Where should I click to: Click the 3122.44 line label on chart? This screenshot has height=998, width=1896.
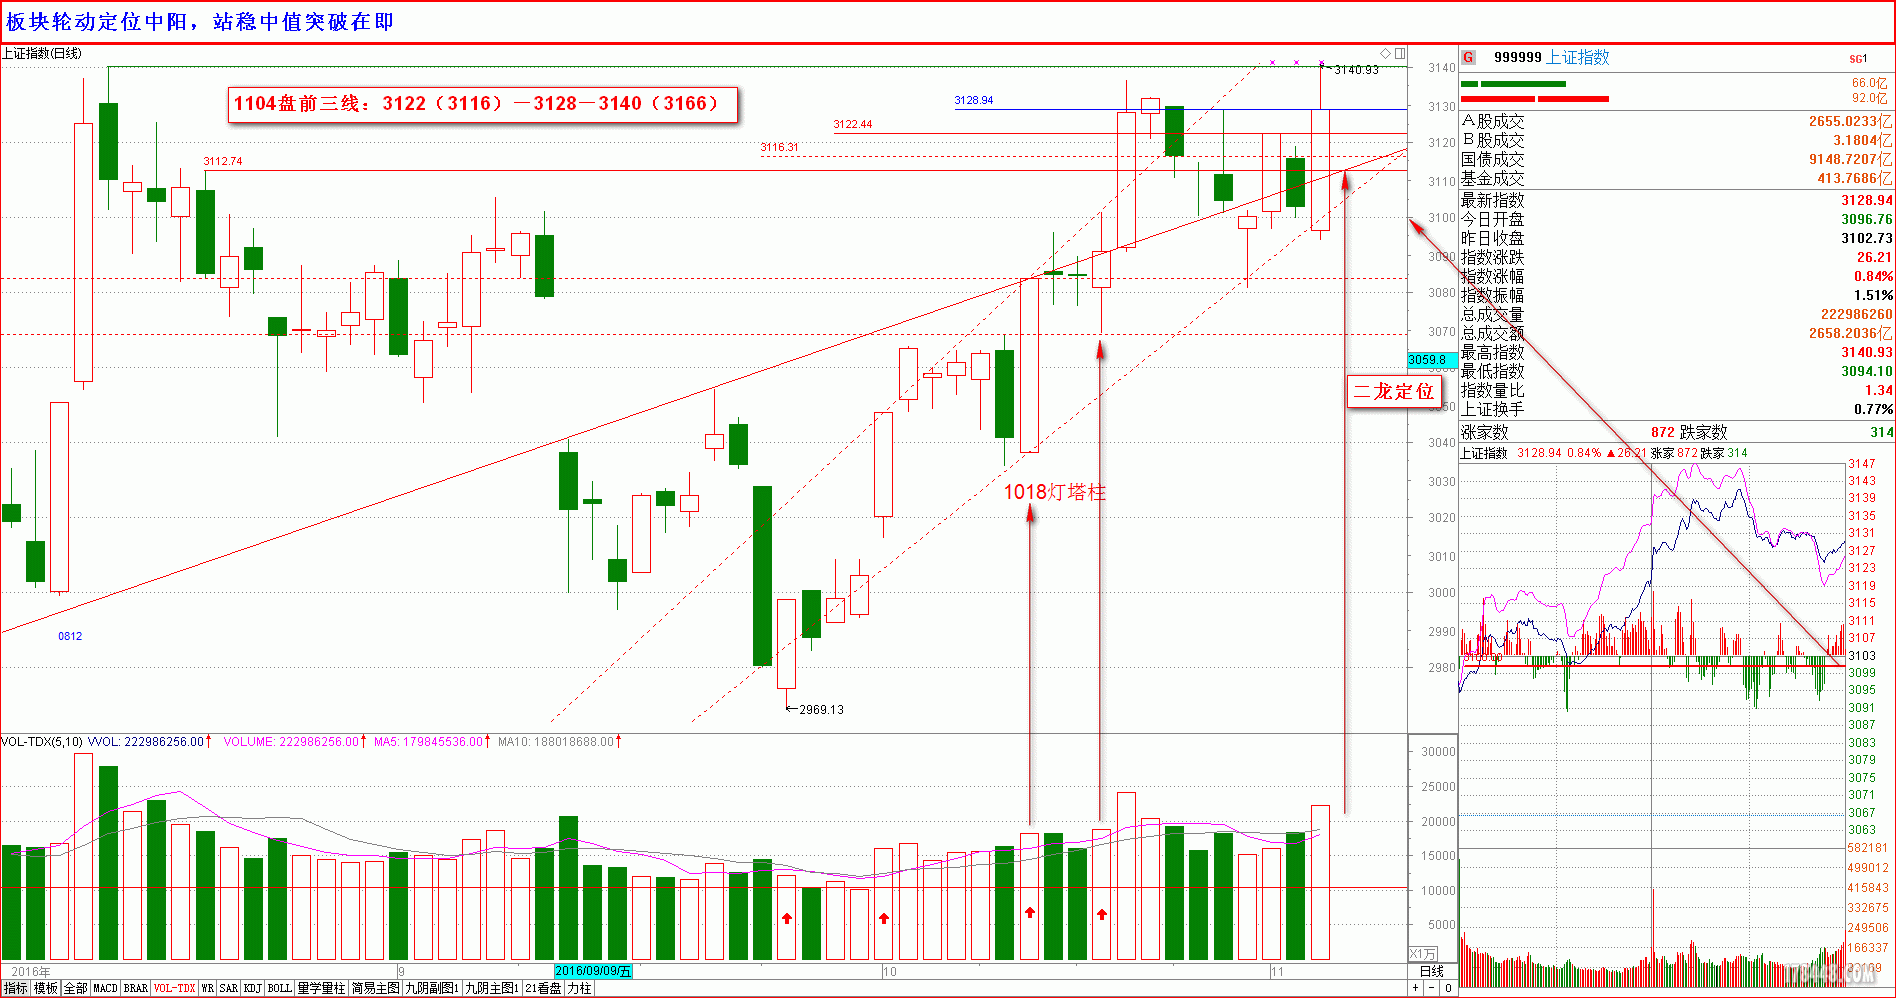point(852,124)
